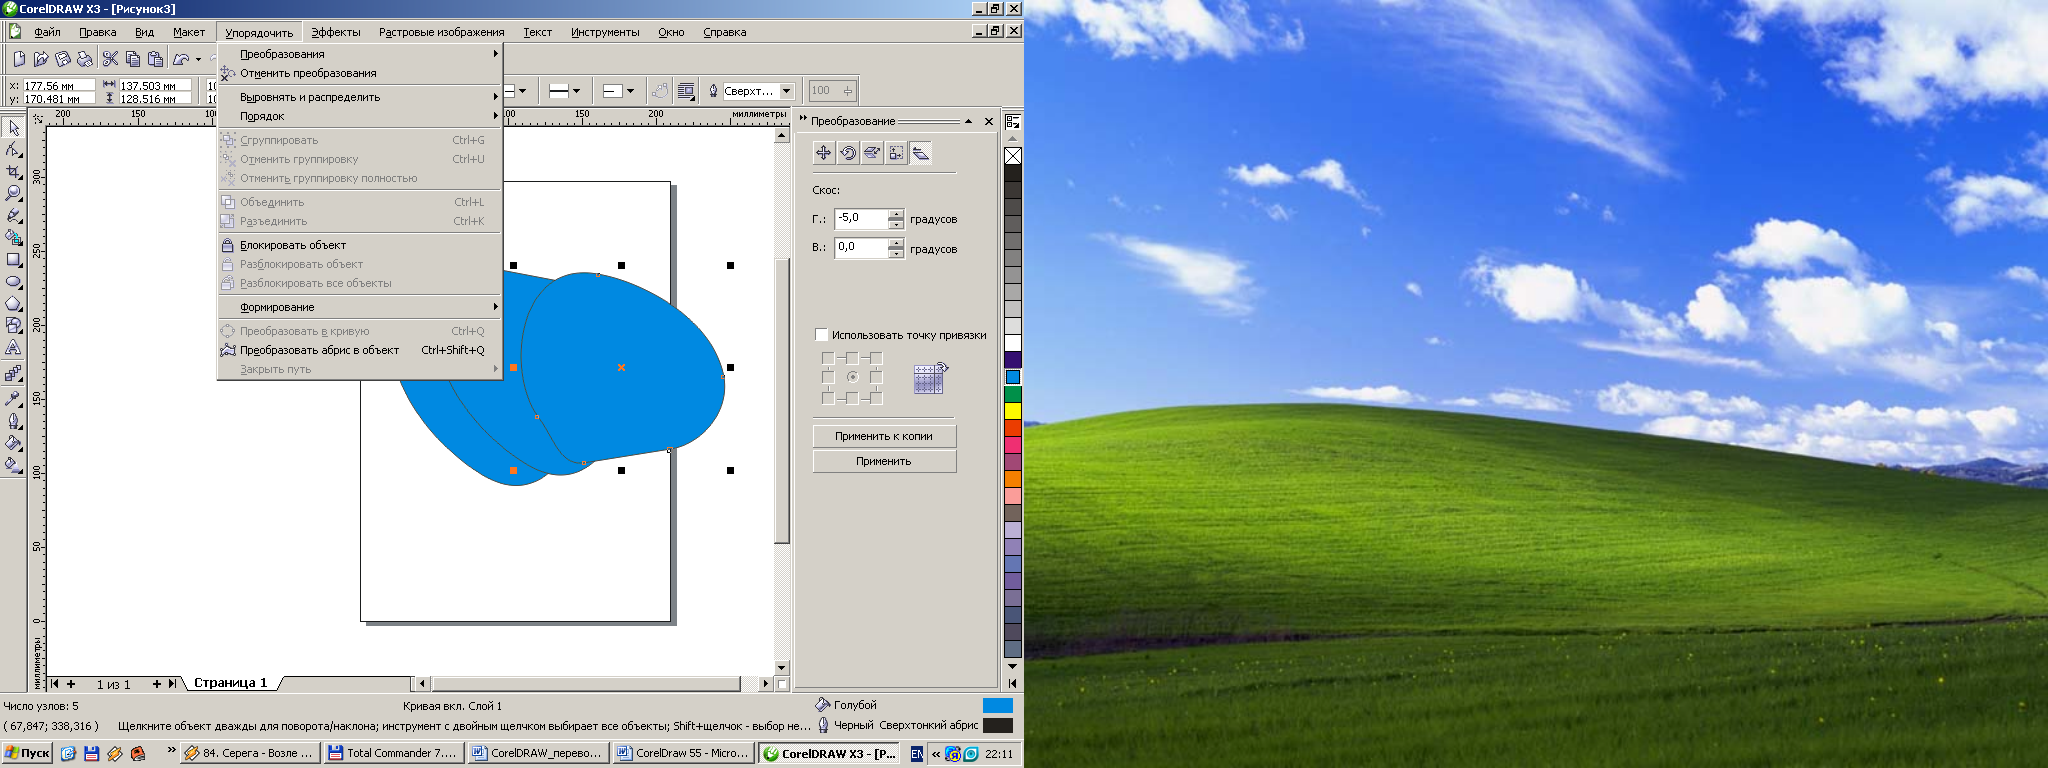Open the 'Эффекты' menu

[x=336, y=32]
